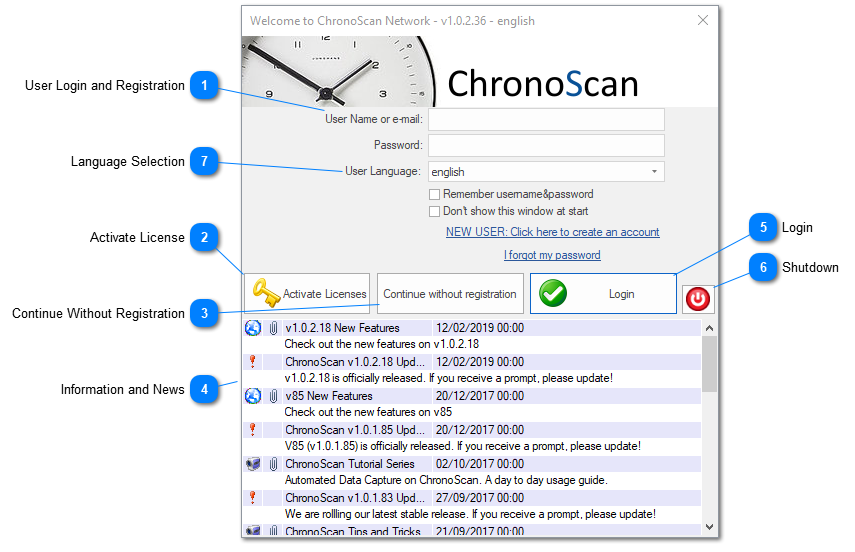855x552 pixels.
Task: Open the NEW USER create account link
Action: pyautogui.click(x=552, y=232)
